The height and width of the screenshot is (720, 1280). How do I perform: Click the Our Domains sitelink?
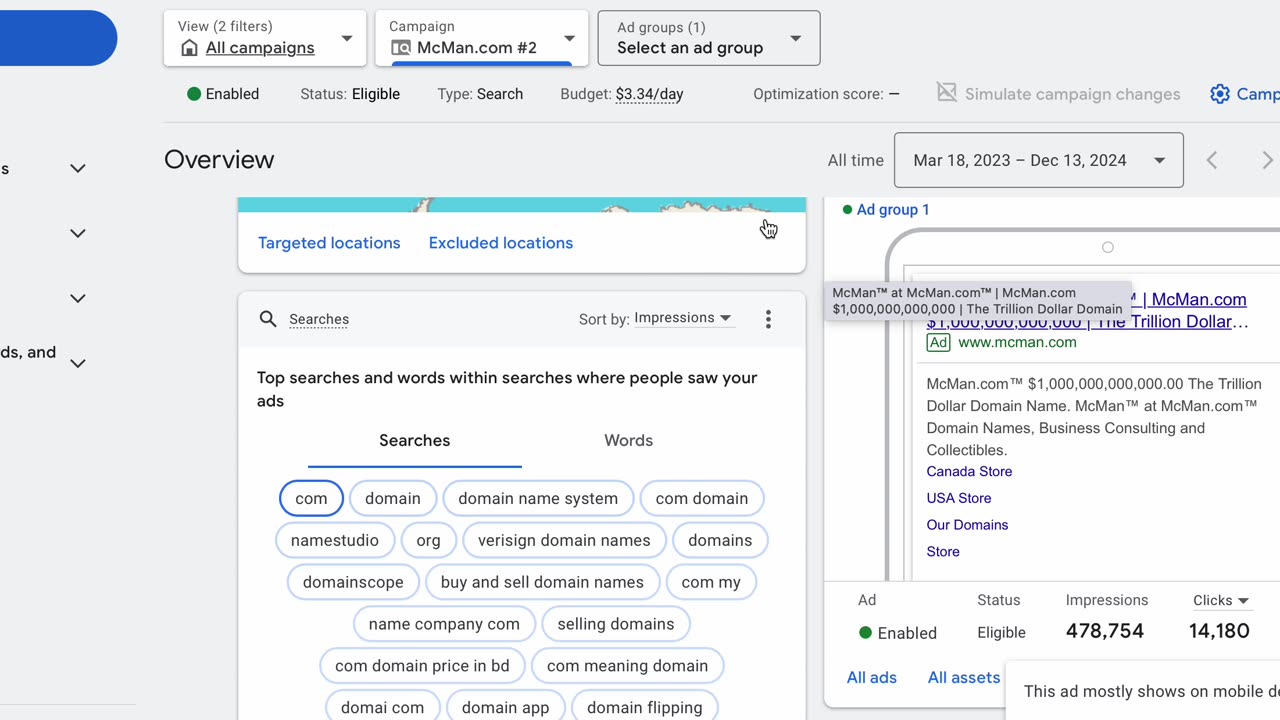click(x=967, y=525)
